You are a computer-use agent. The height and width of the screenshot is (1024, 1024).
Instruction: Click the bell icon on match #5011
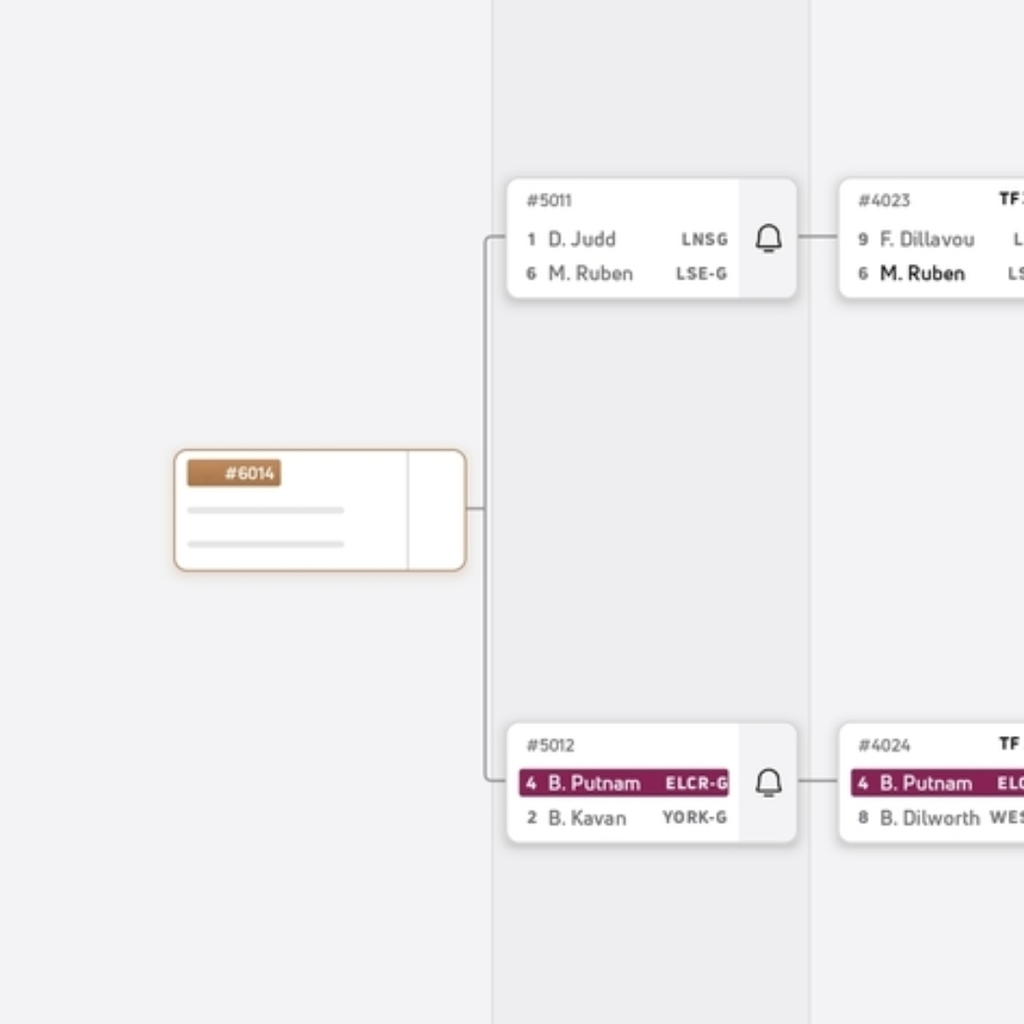coord(768,239)
